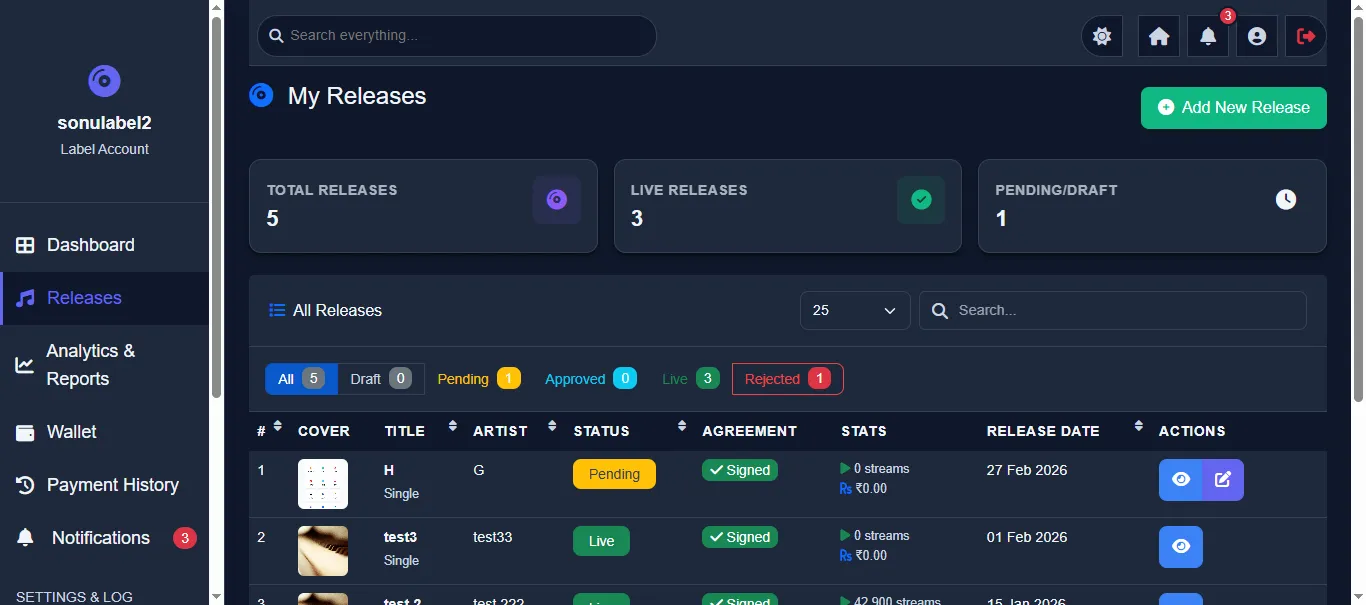Click the Live Releases checkmark icon
The height and width of the screenshot is (605, 1366).
click(921, 200)
